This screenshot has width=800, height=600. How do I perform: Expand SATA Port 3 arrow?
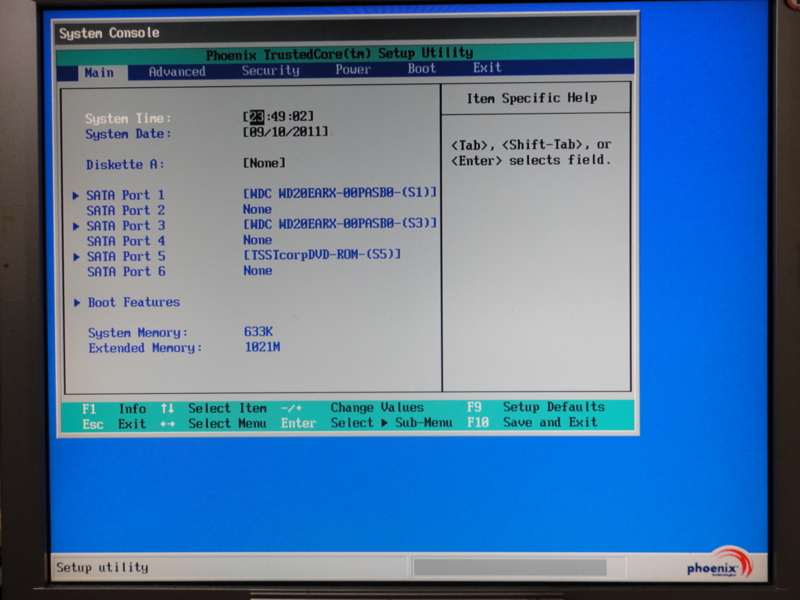76,226
